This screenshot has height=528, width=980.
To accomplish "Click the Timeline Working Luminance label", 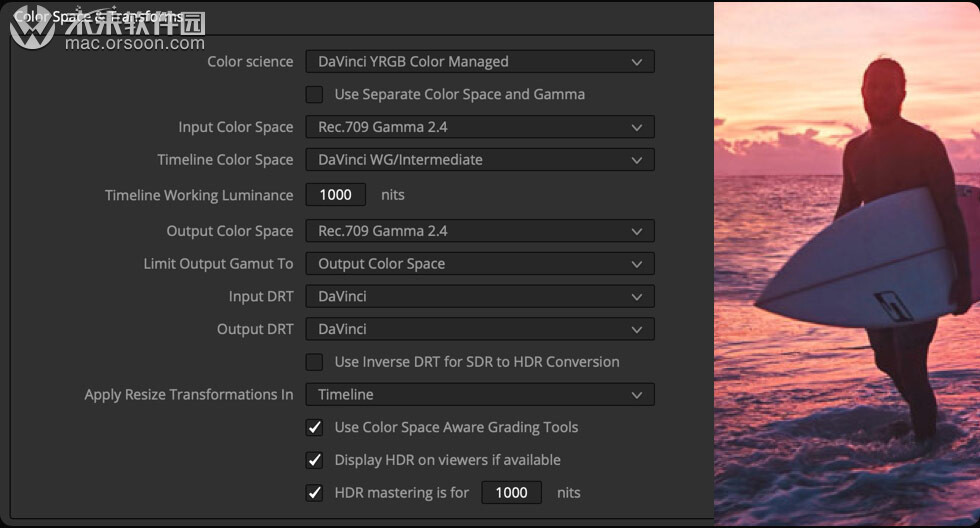I will click(199, 195).
